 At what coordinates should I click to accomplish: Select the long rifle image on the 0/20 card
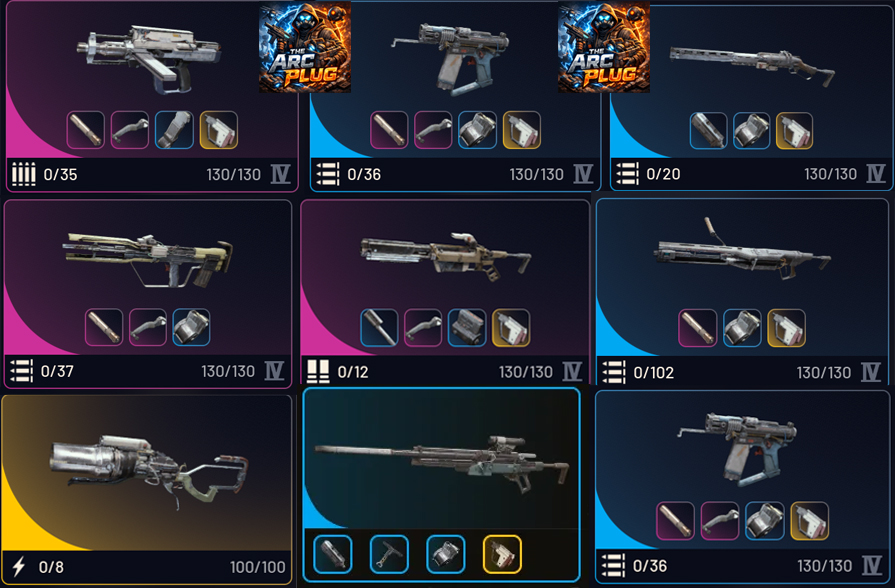coord(752,64)
